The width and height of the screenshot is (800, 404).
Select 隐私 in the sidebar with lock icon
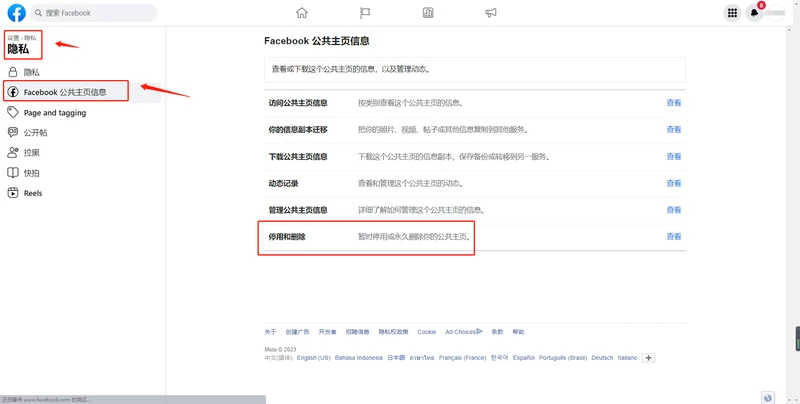tap(82, 72)
